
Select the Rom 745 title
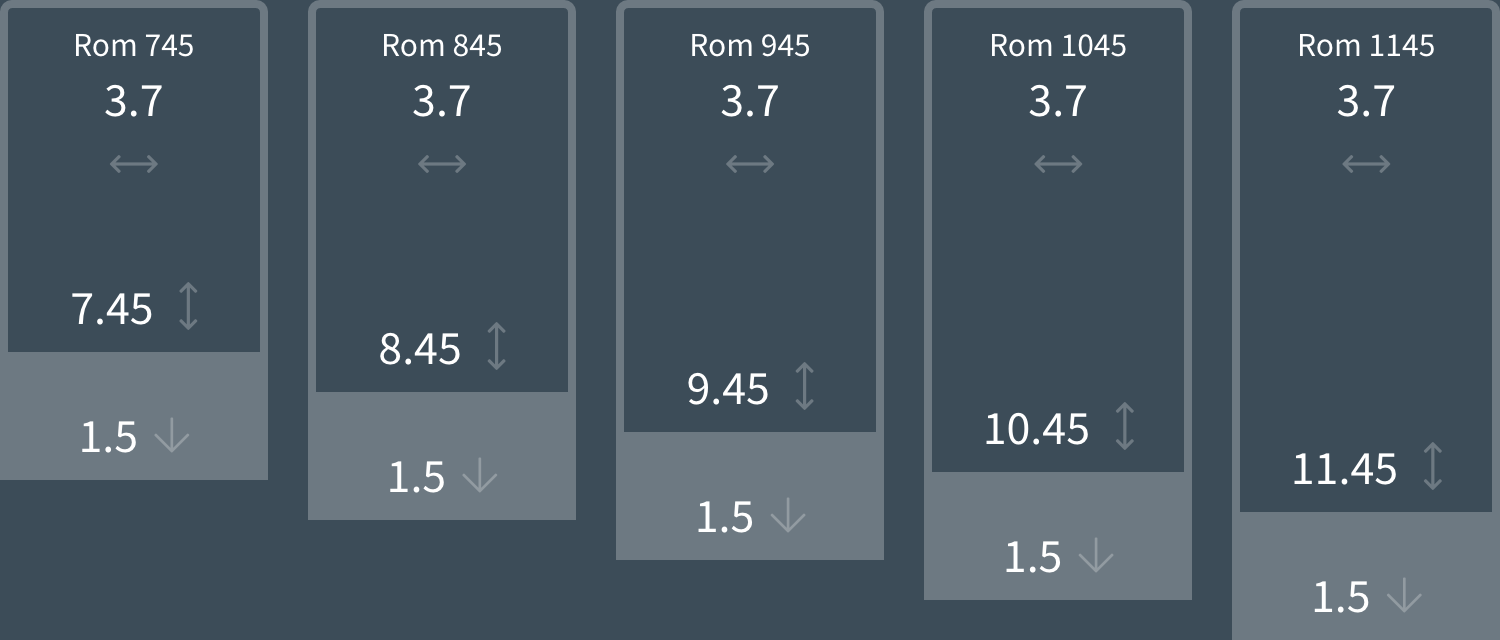point(134,45)
